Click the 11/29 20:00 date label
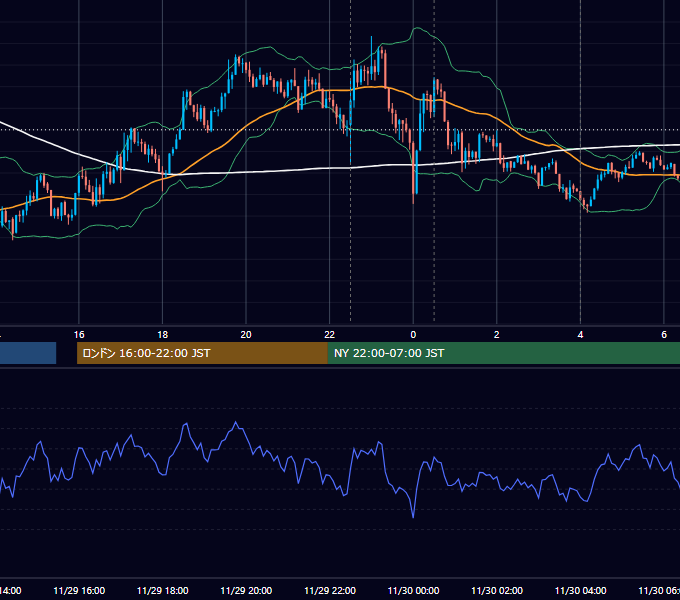 pos(246,590)
